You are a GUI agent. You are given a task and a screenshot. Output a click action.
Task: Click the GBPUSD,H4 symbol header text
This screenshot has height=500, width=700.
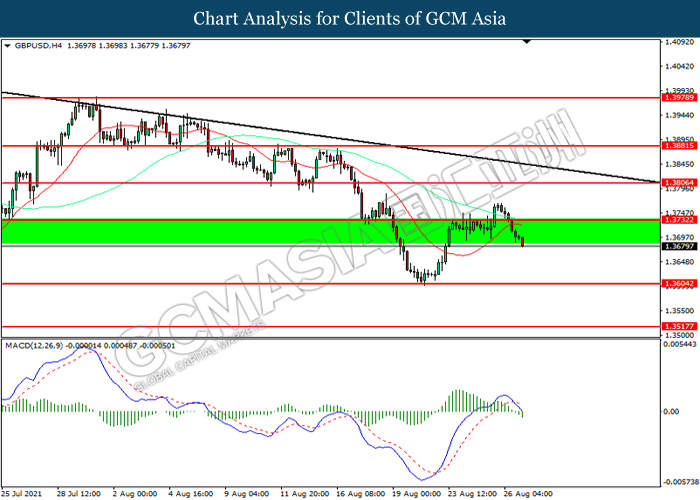38,45
